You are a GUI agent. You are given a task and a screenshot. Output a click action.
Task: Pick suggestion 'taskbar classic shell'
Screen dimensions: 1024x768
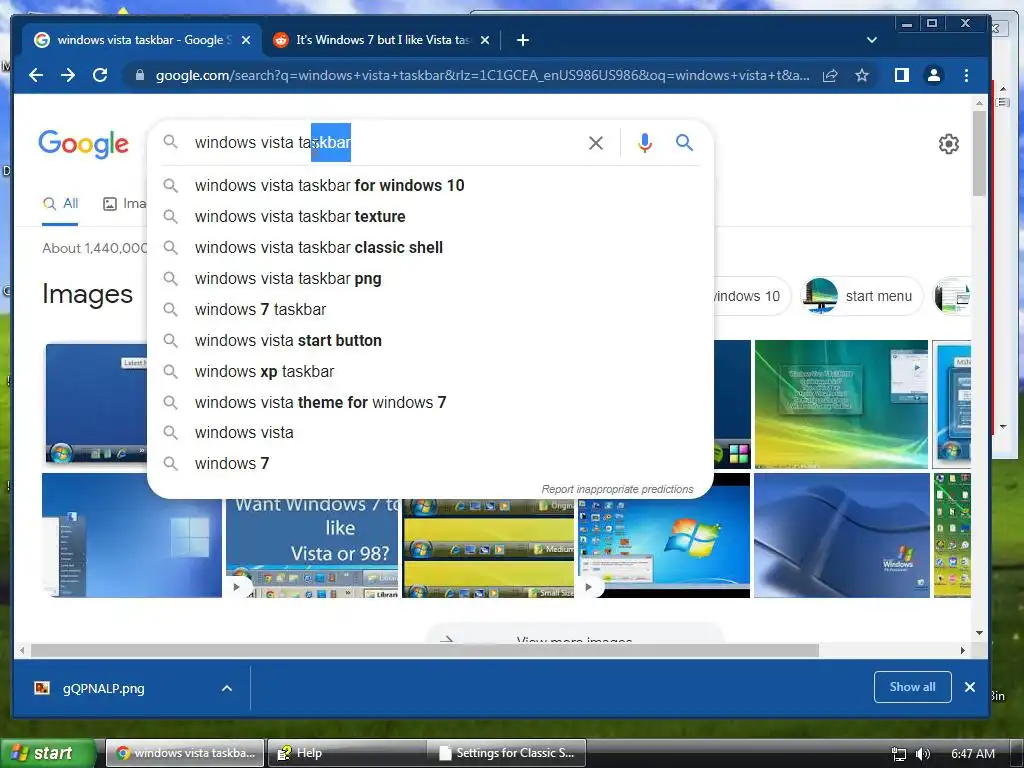[x=430, y=248]
